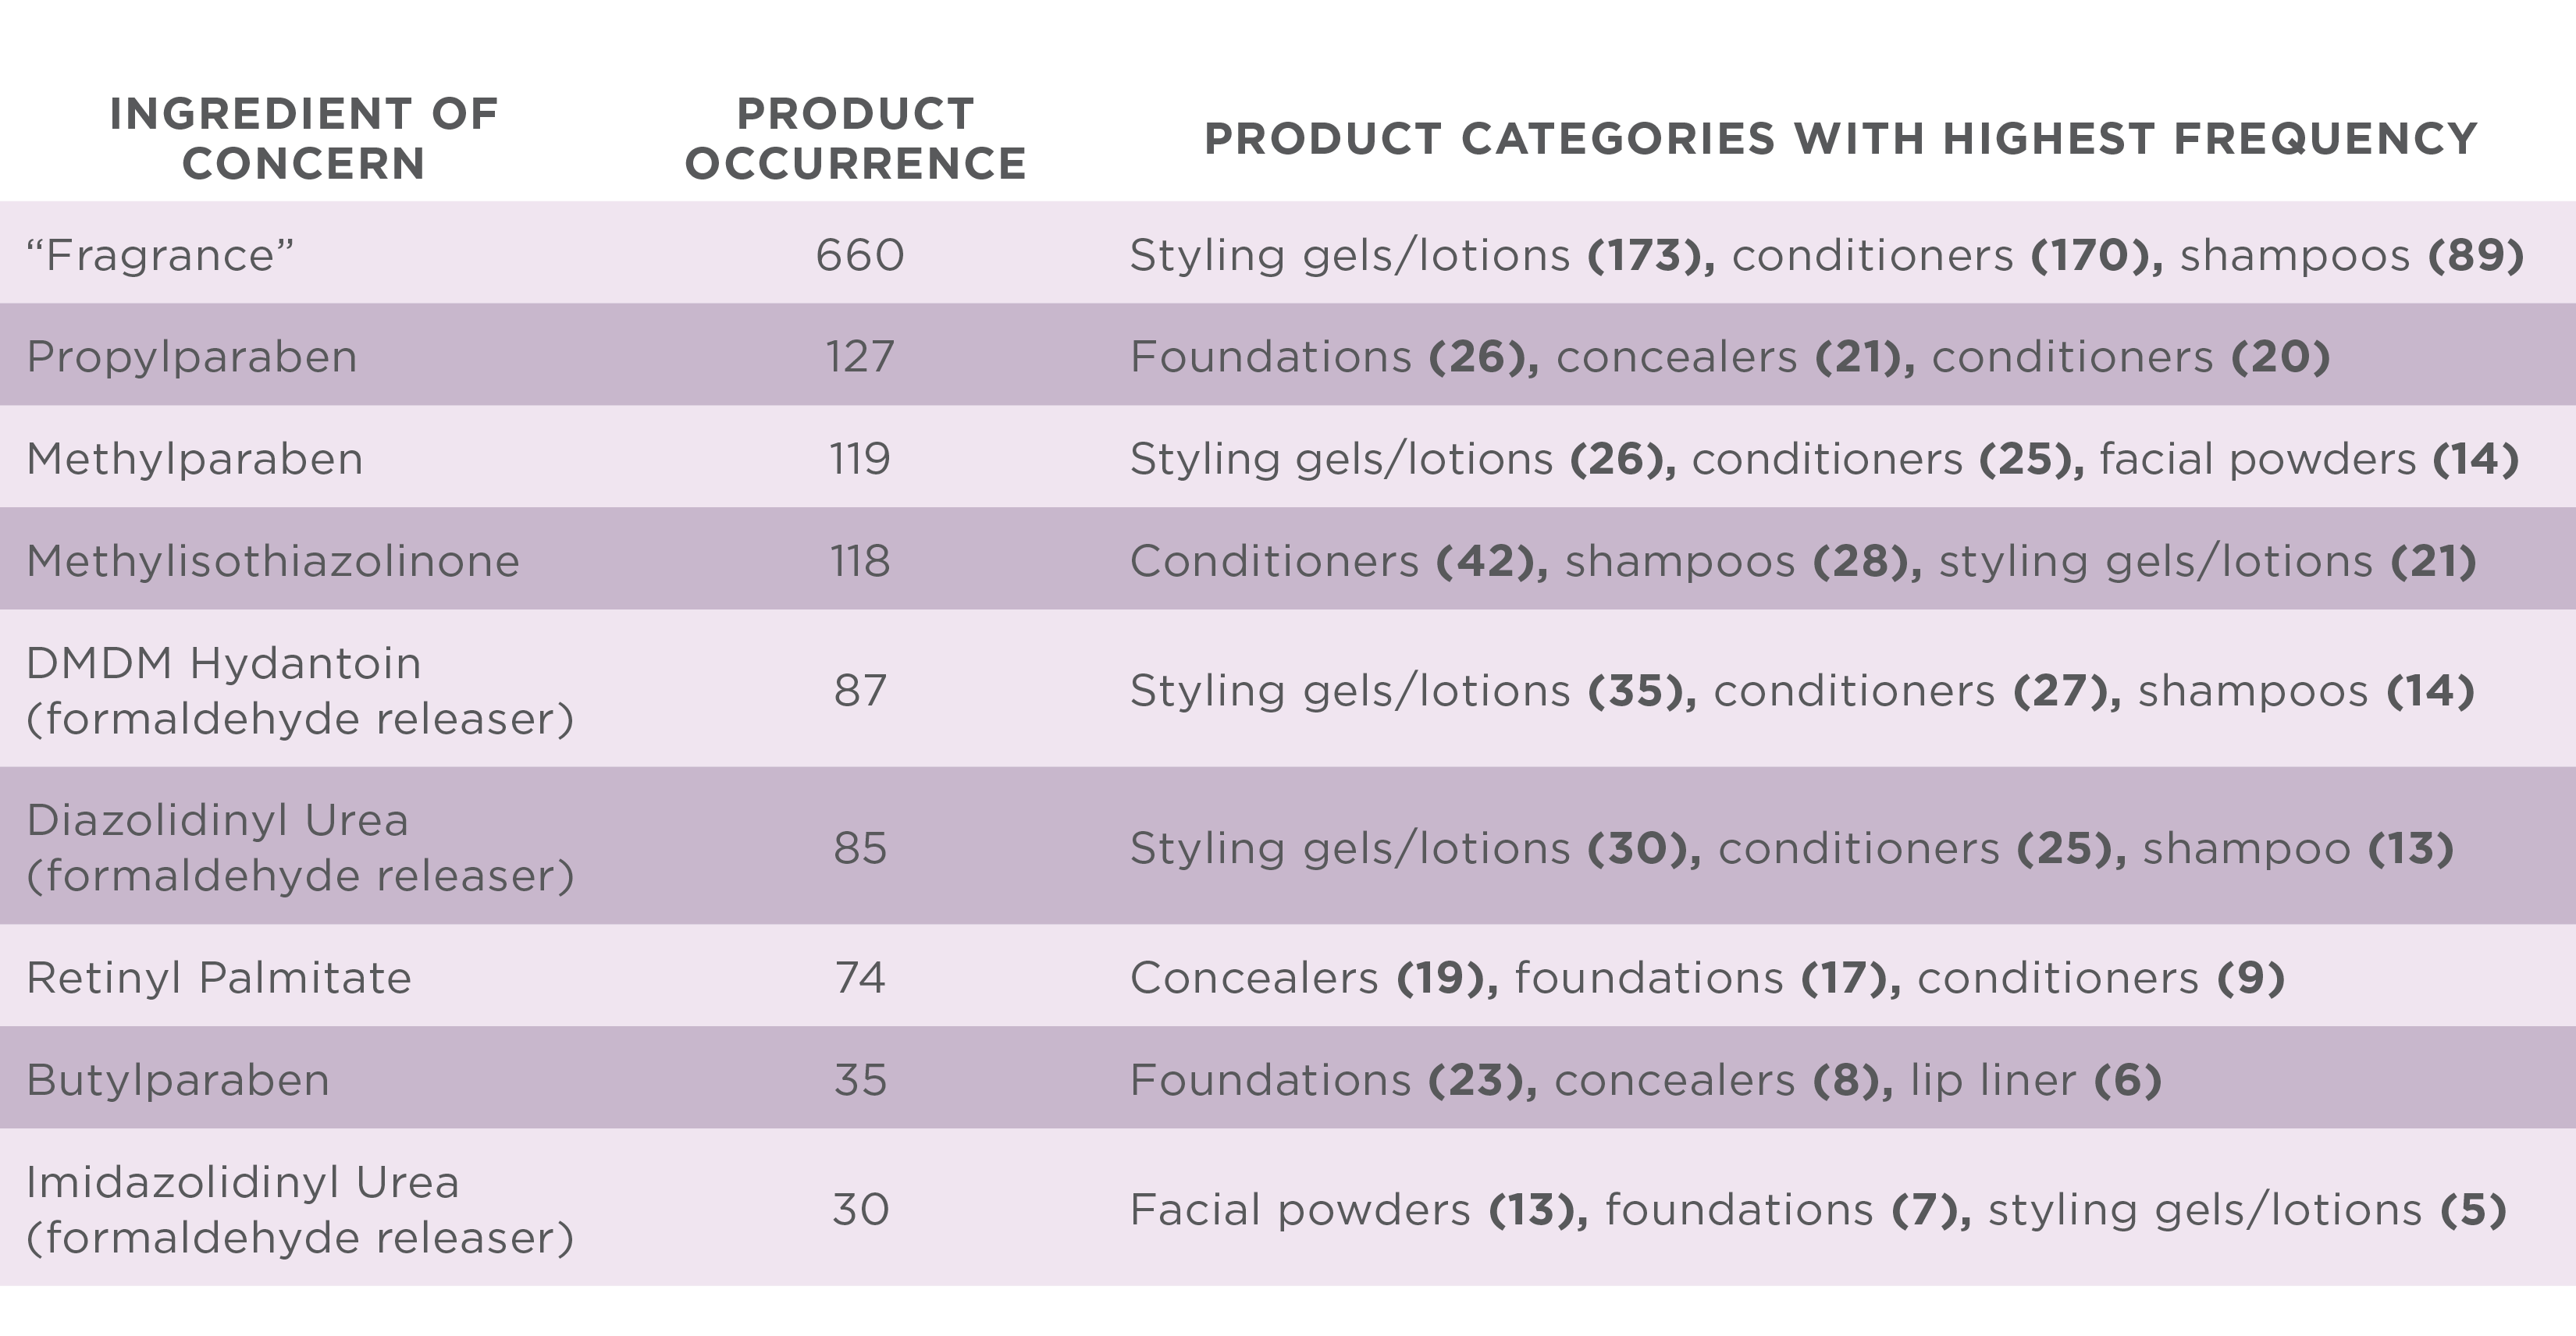Select the Imidazolidinyl Urea ingredient cell

point(300,1210)
